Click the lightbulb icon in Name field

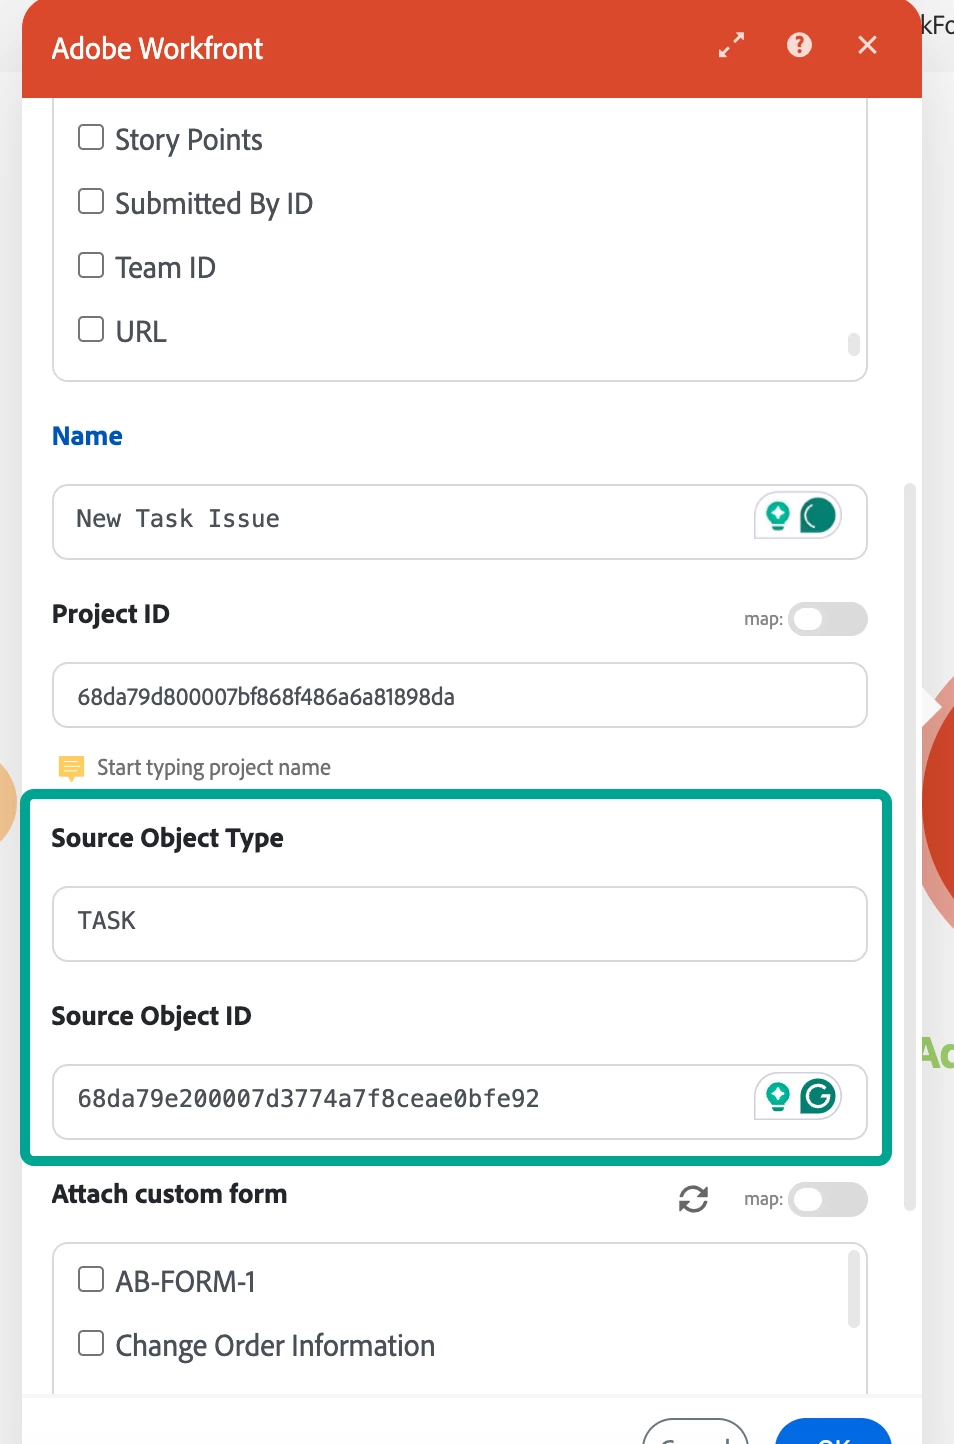click(777, 516)
